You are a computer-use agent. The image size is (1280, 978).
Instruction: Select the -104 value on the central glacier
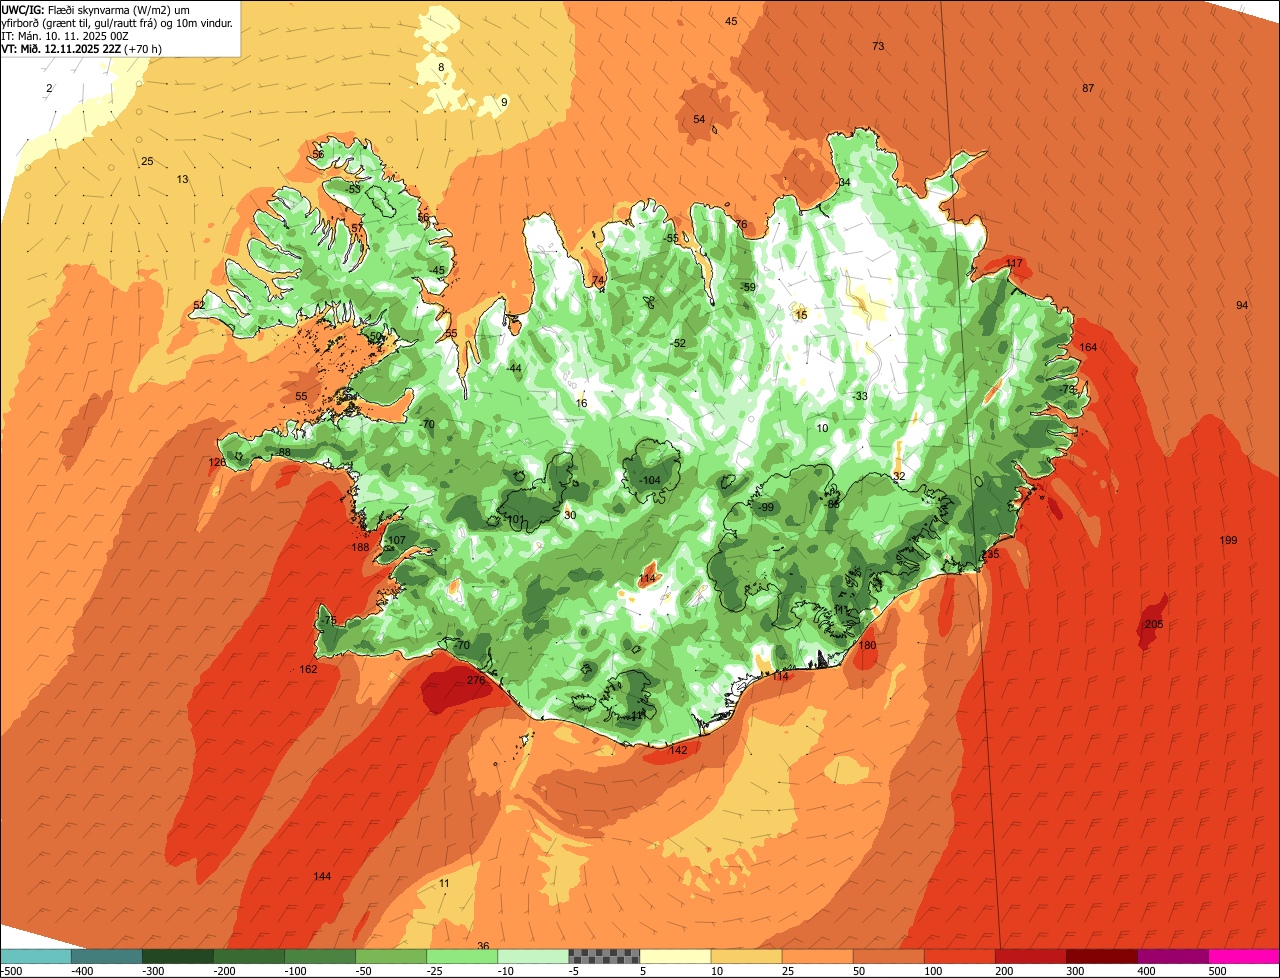[649, 480]
